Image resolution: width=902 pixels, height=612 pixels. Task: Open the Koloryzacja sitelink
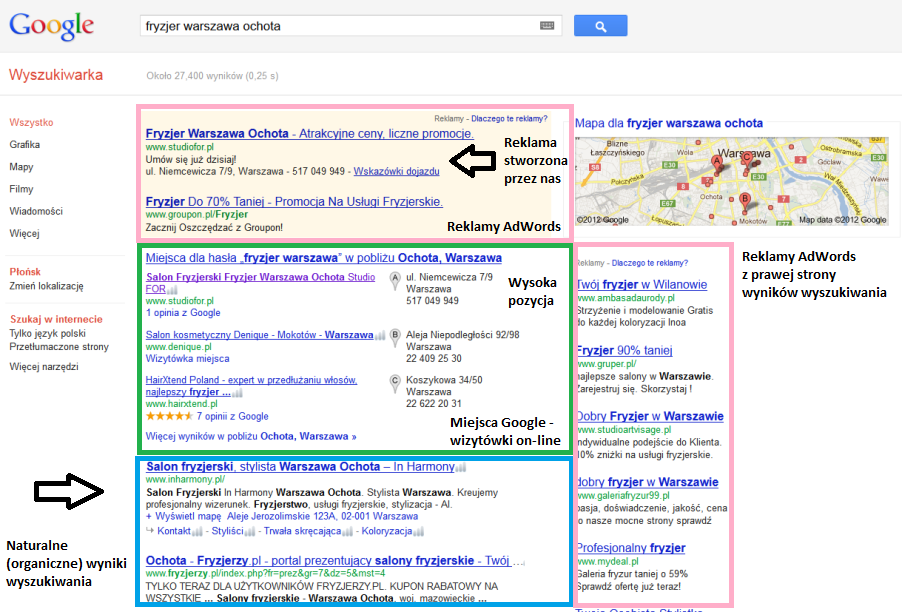click(x=387, y=531)
